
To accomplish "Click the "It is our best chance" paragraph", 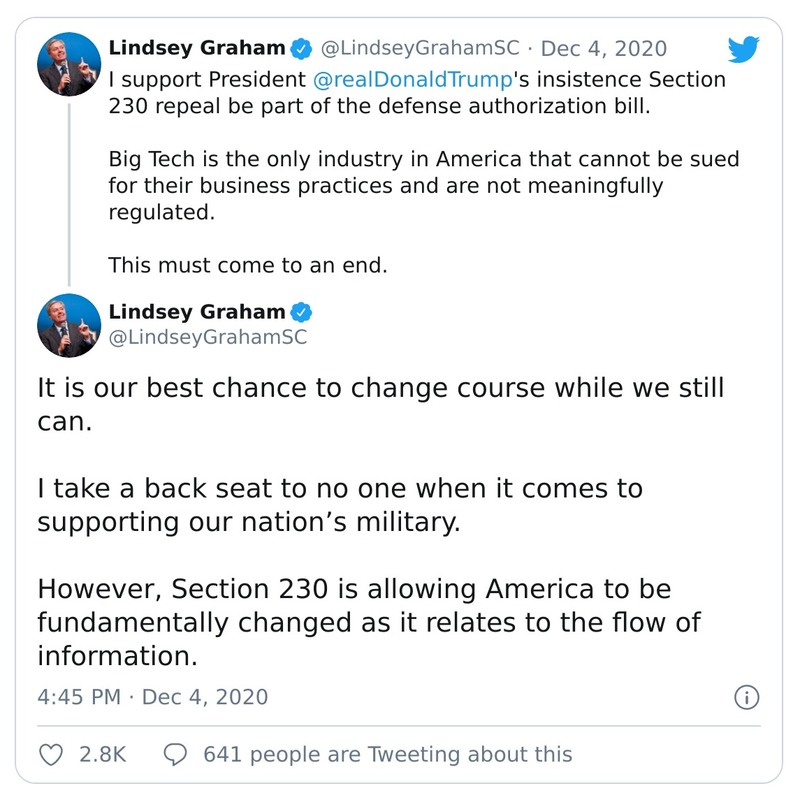I will [380, 401].
